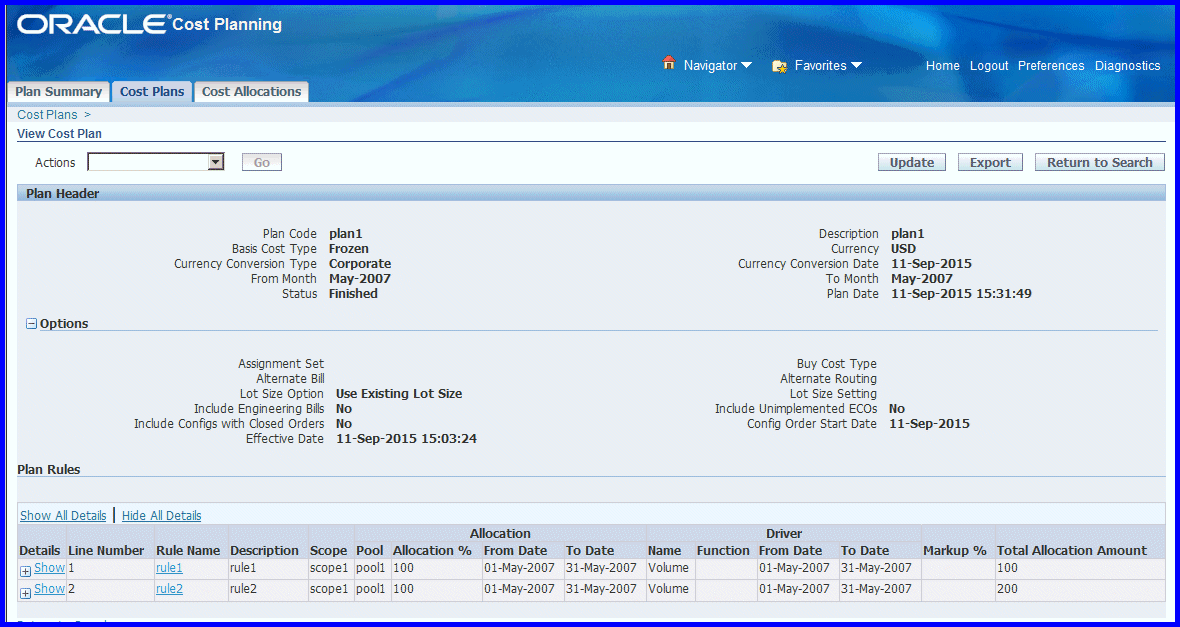Select the Cost Plans tab

[152, 92]
